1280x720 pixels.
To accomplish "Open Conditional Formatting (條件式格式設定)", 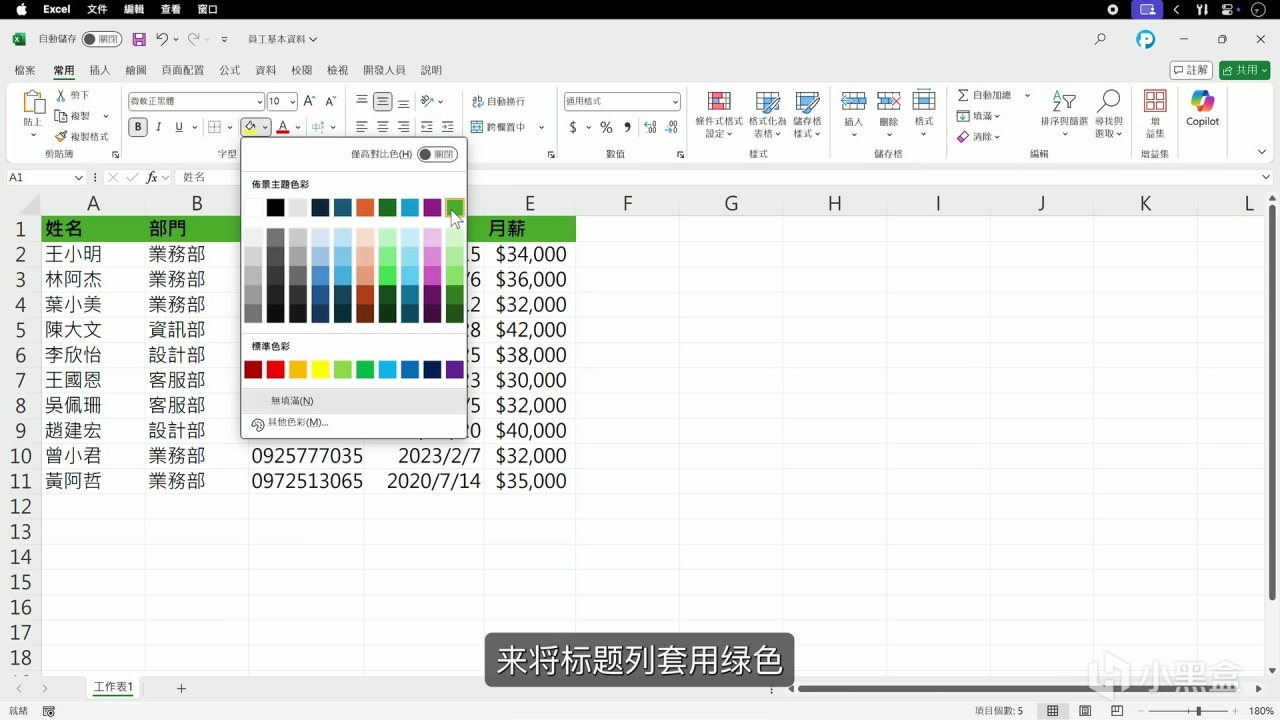I will (719, 115).
